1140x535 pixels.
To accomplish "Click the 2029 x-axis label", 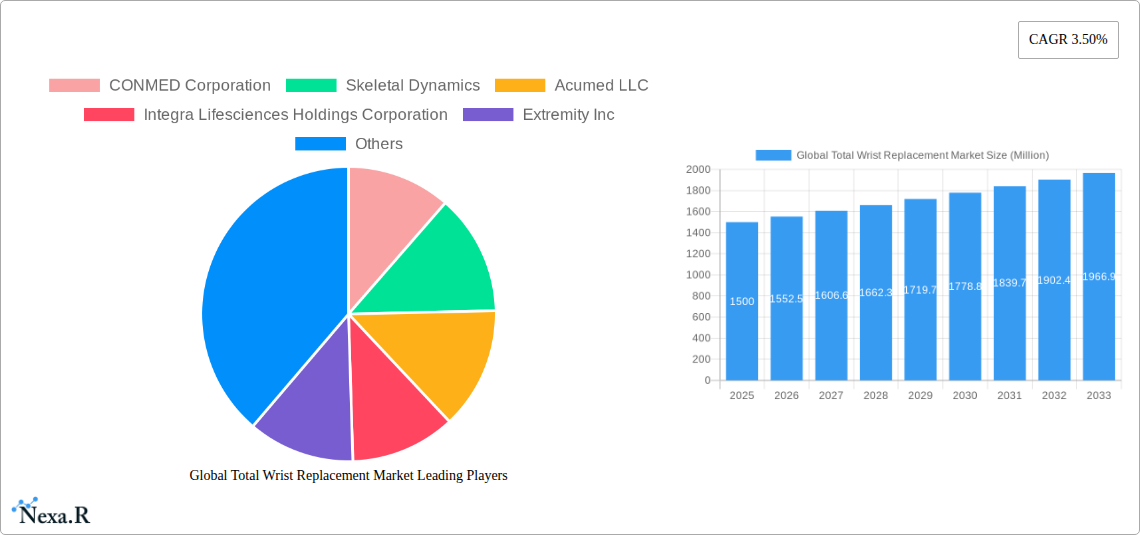I will [920, 395].
